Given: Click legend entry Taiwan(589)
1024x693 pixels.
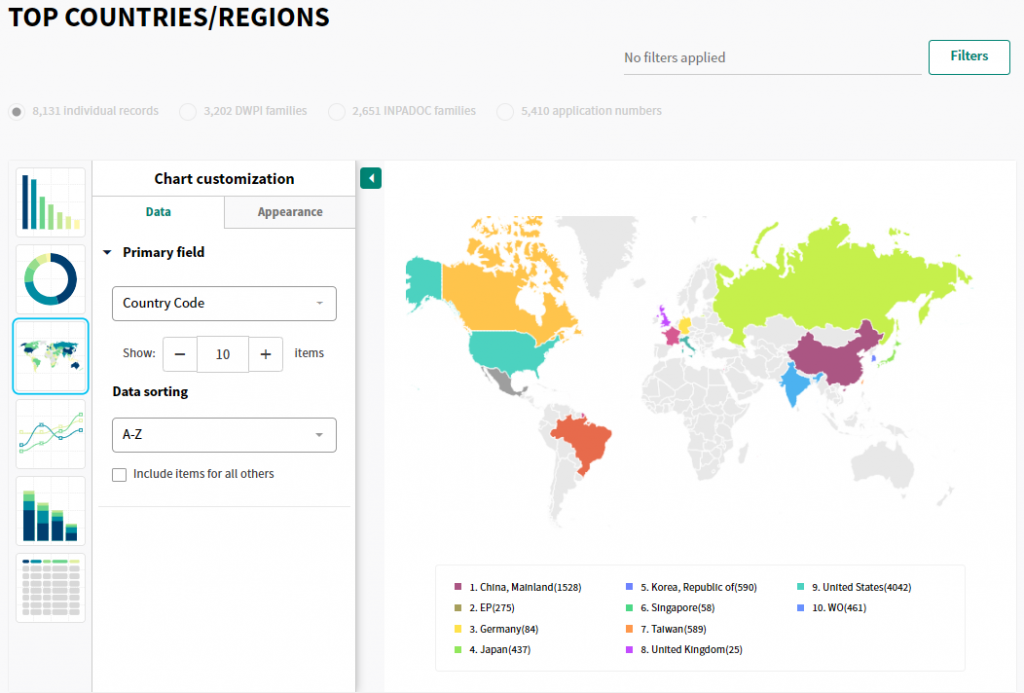Looking at the screenshot, I should [x=673, y=629].
